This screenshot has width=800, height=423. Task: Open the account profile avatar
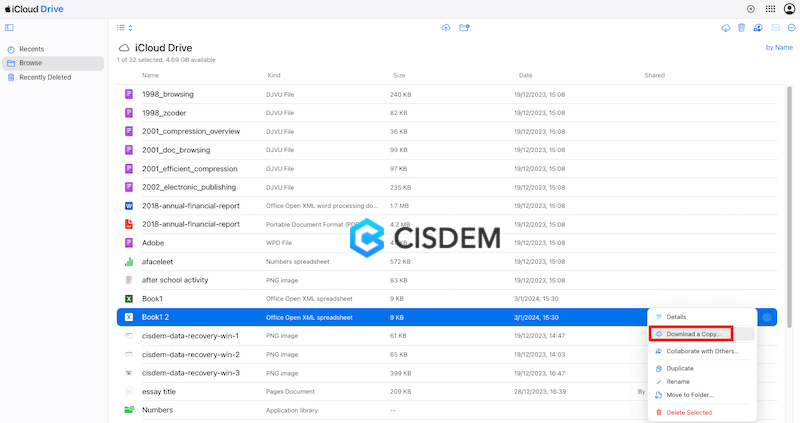[x=789, y=8]
